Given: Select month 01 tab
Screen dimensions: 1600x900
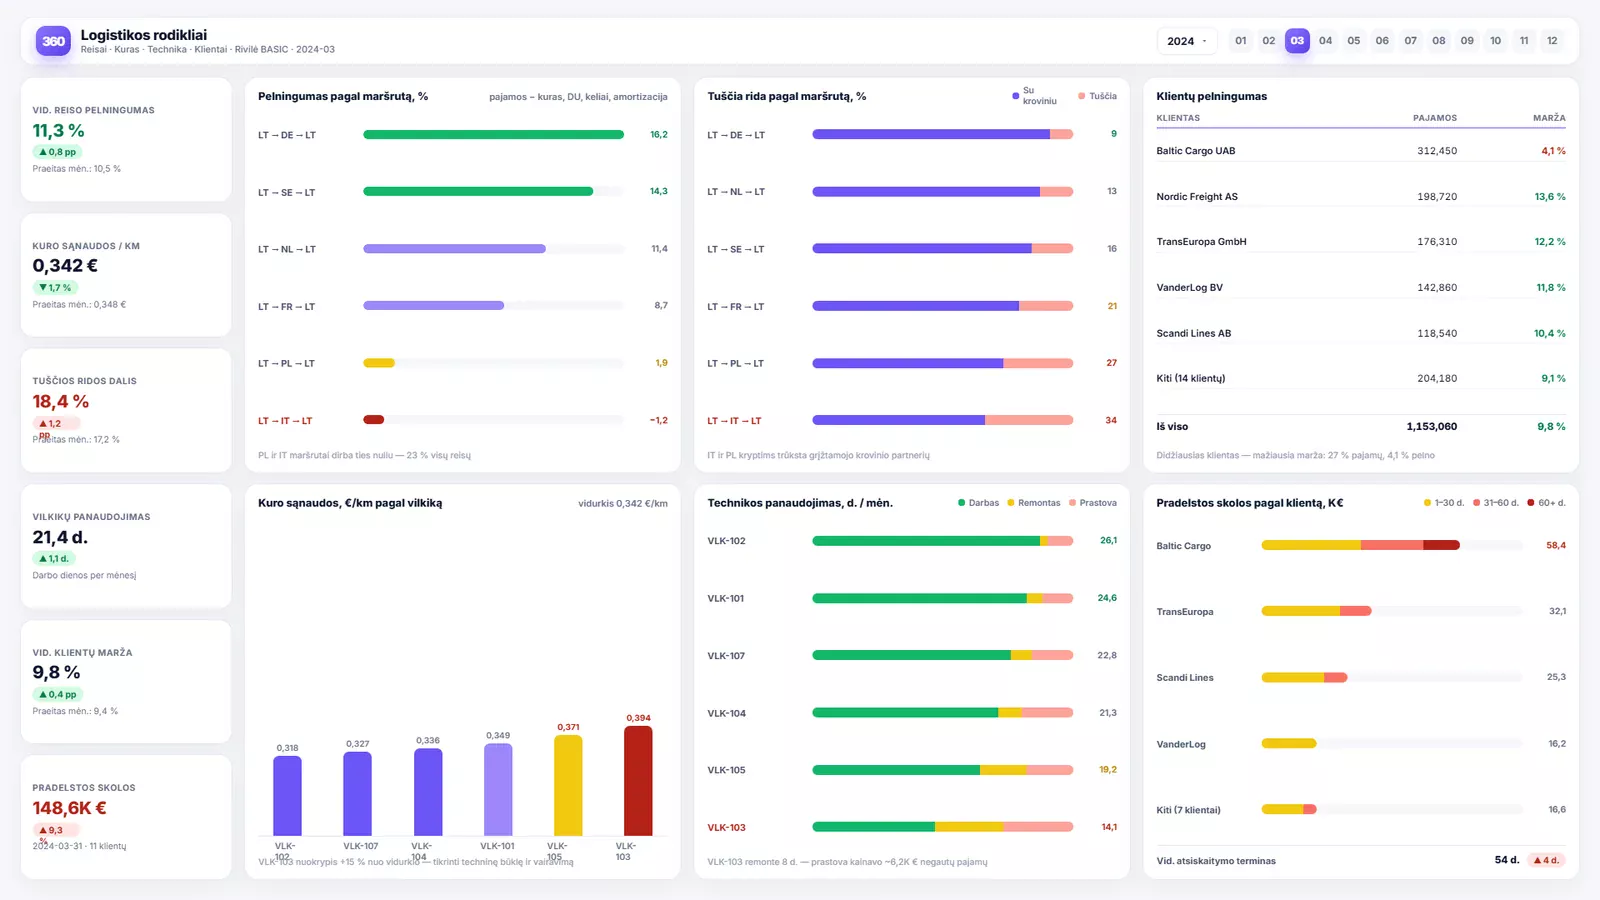Looking at the screenshot, I should (1241, 41).
